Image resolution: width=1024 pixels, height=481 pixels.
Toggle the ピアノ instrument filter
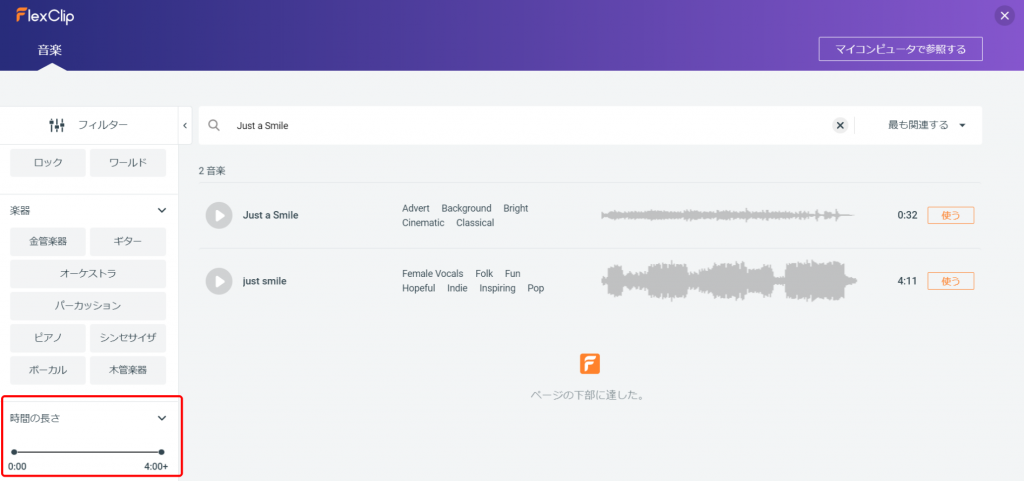(47, 338)
